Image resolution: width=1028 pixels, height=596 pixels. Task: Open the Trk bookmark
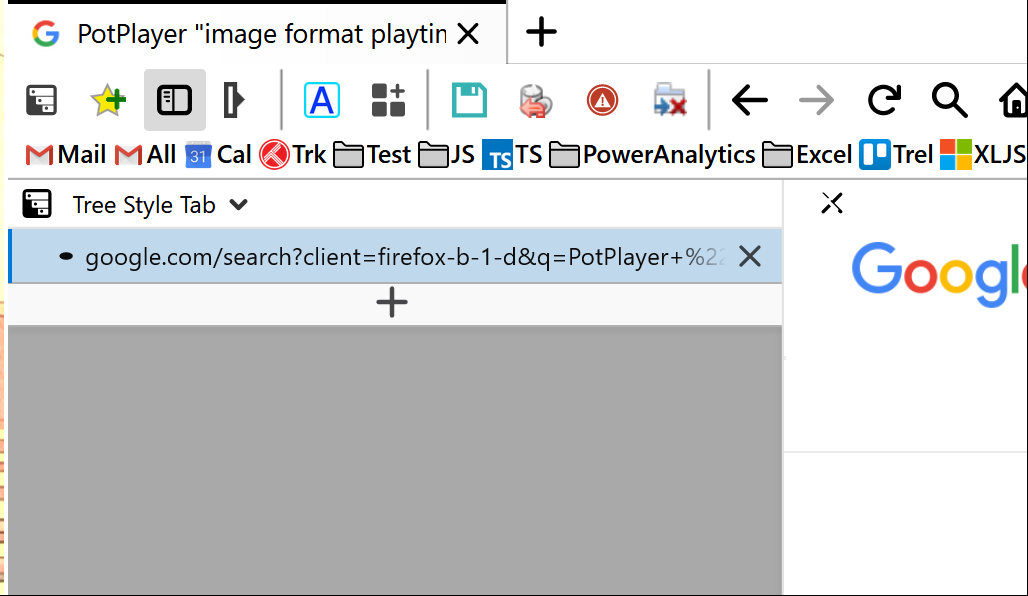[292, 155]
